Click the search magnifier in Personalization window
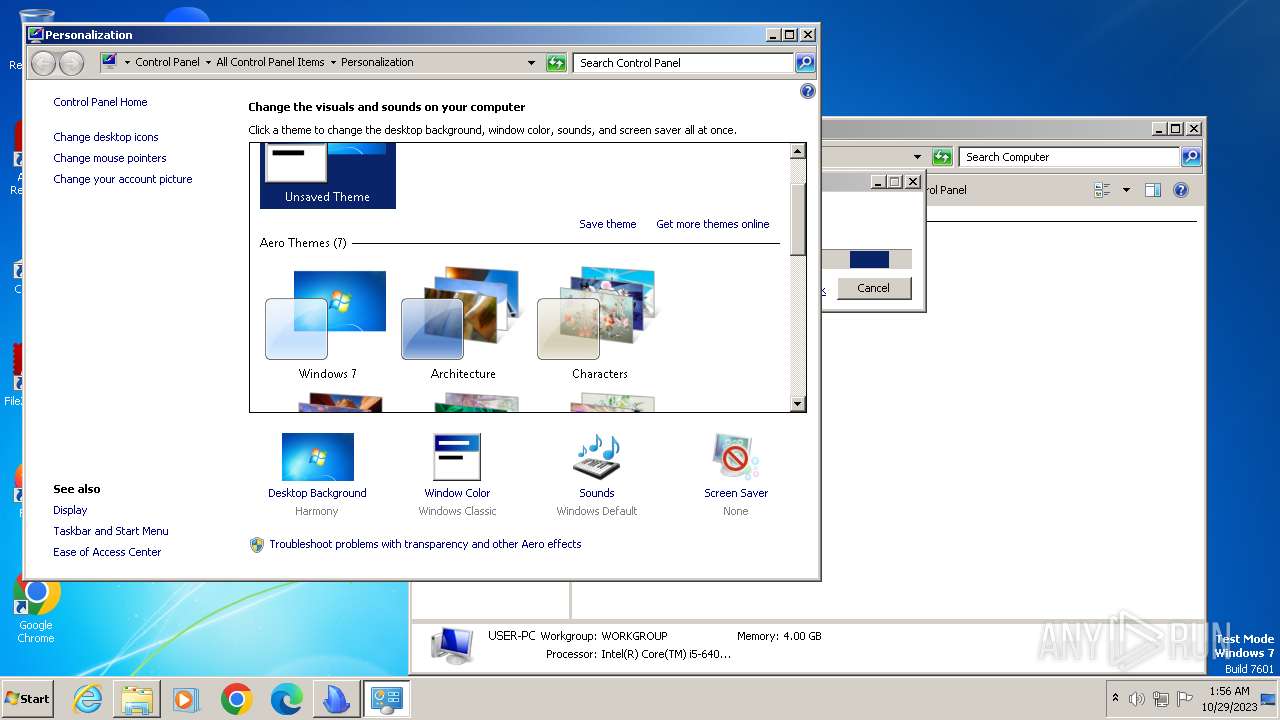This screenshot has width=1280, height=720. click(x=804, y=63)
